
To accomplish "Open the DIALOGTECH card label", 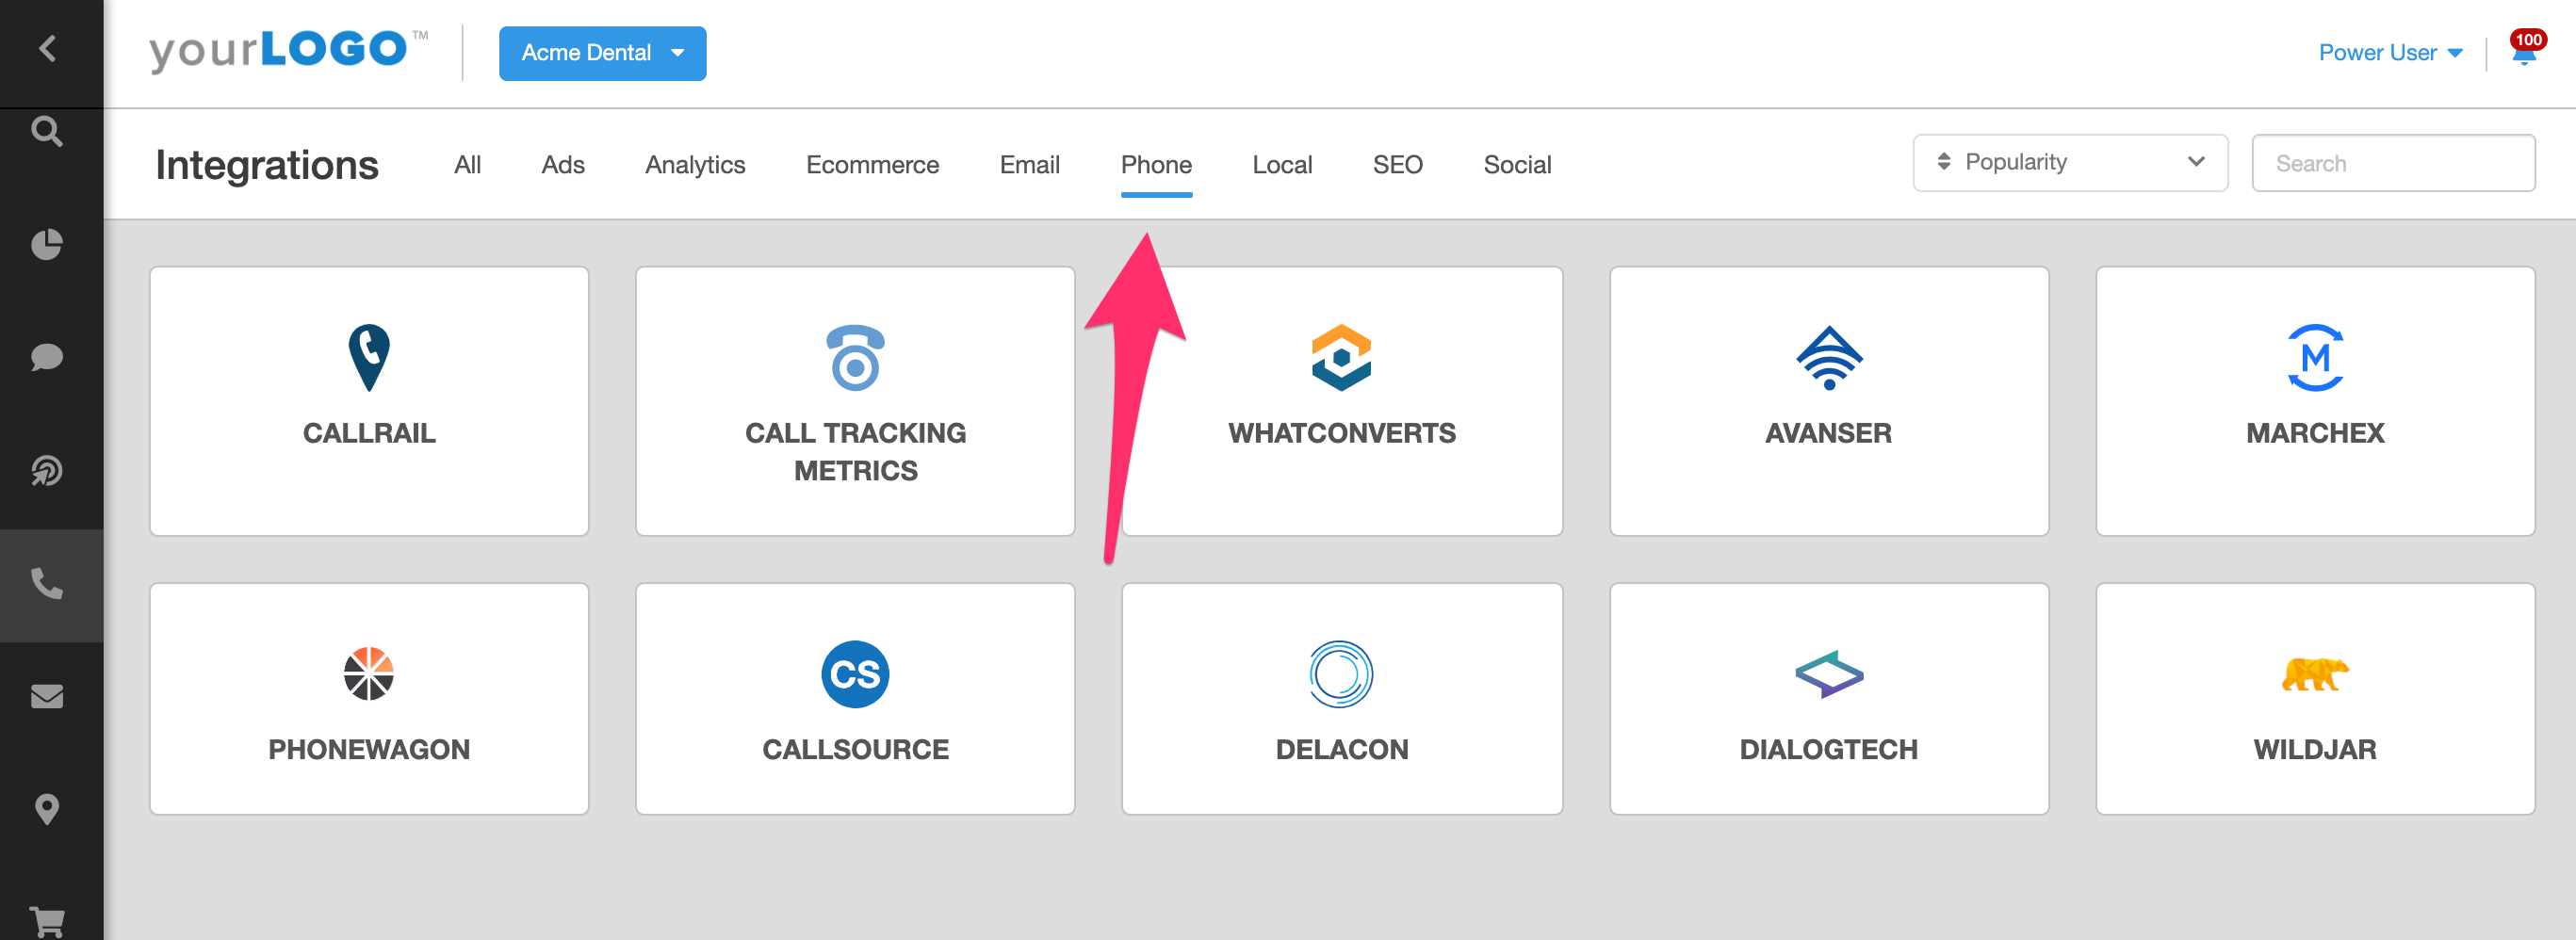I will [x=1828, y=749].
